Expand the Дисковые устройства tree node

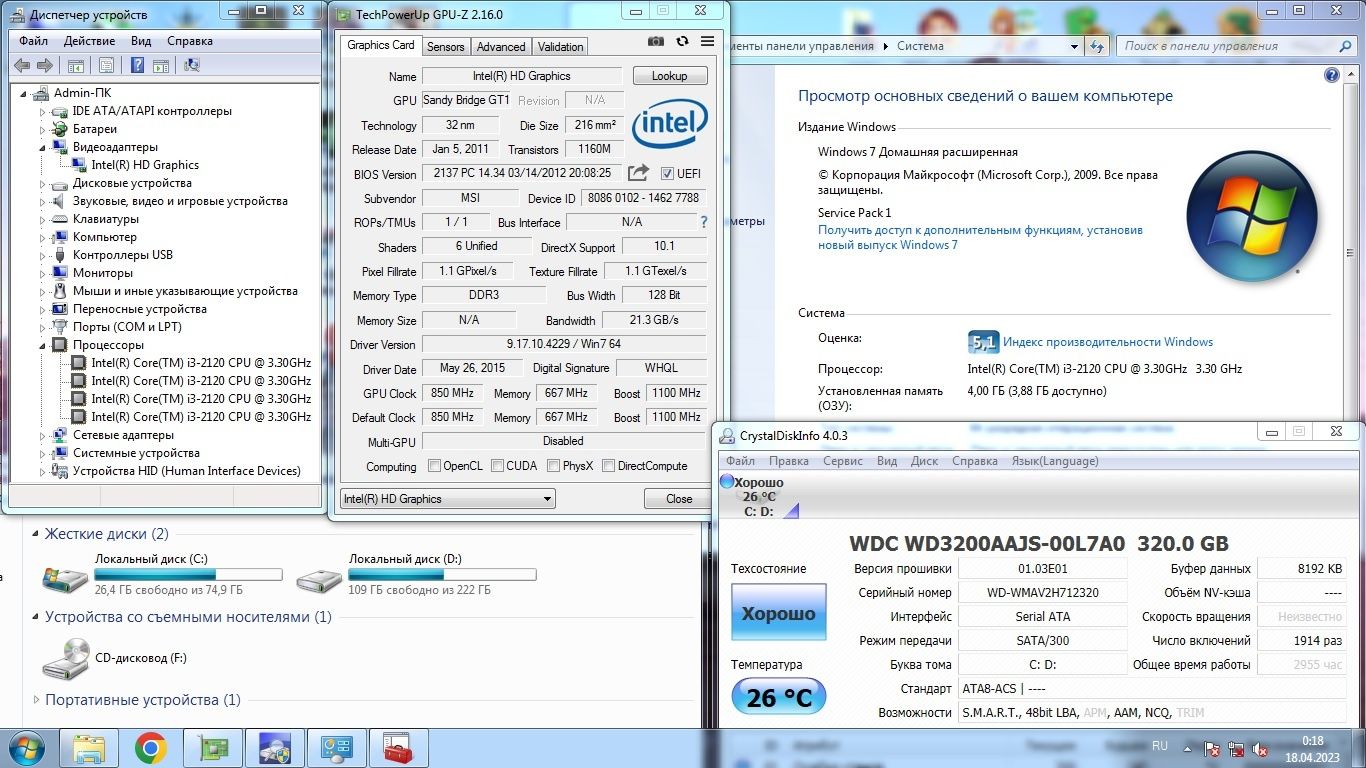[43, 183]
